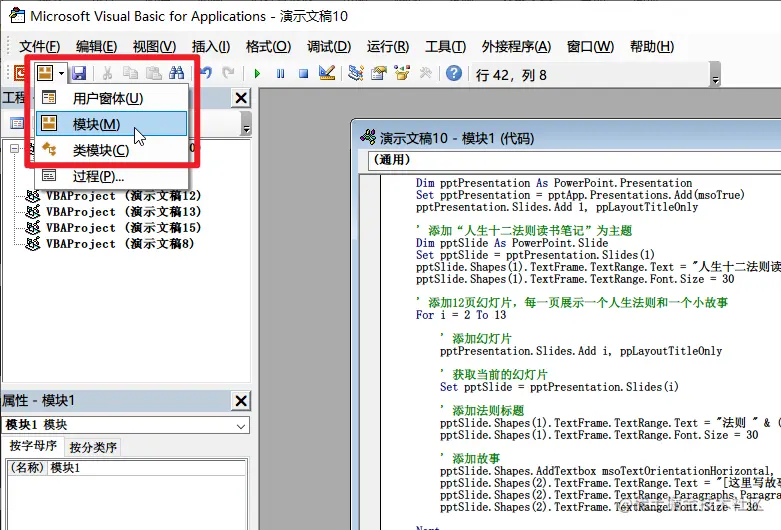The image size is (781, 530).
Task: Click the Paste toolbar icon
Action: pos(153,73)
